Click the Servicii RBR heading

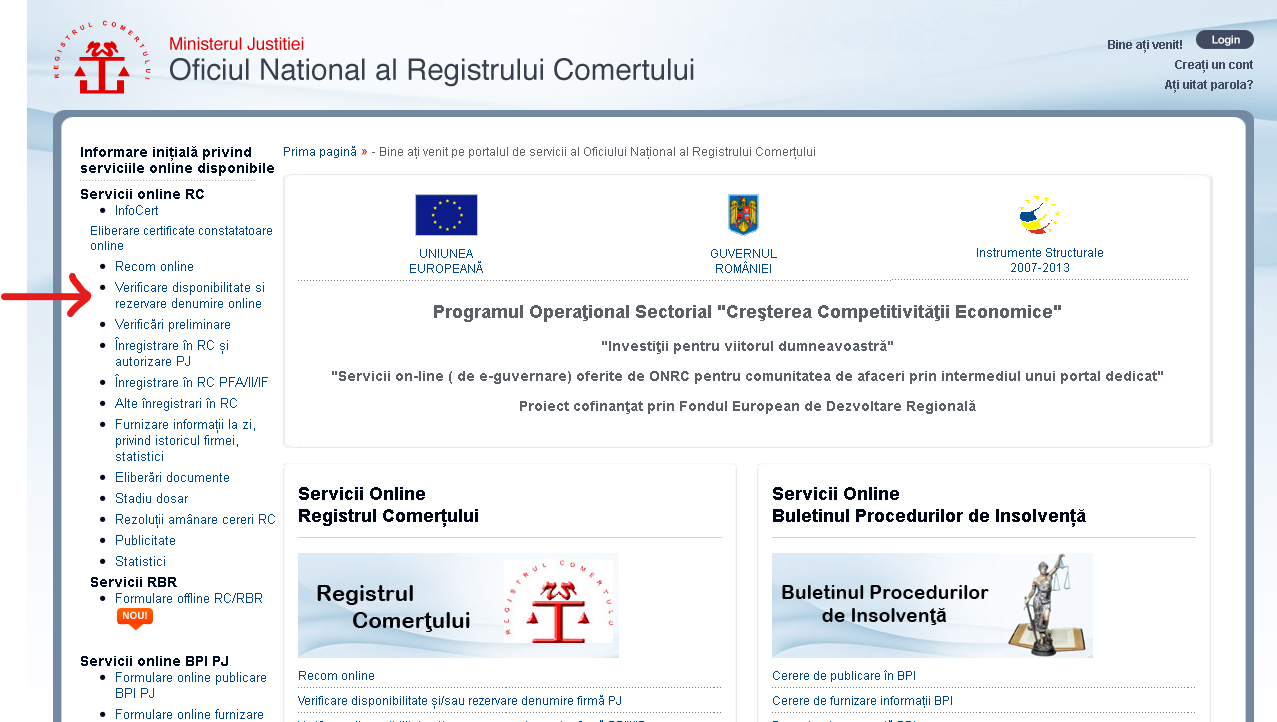tap(134, 582)
